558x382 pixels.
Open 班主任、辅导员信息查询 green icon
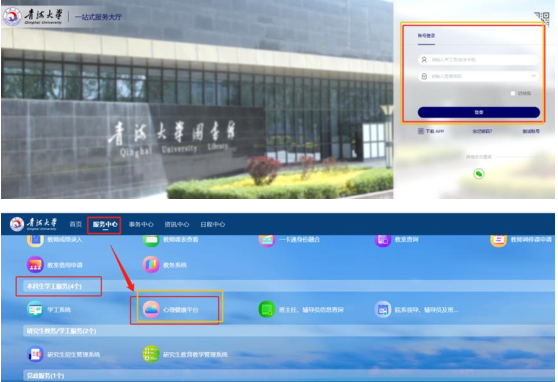click(267, 310)
